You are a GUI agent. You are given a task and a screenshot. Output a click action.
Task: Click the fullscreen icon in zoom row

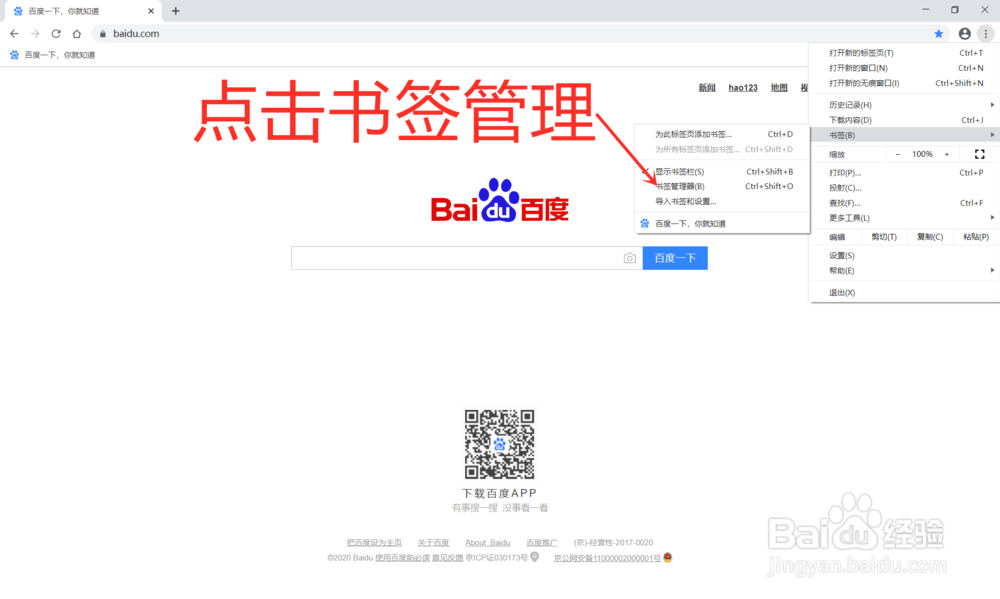click(x=980, y=154)
